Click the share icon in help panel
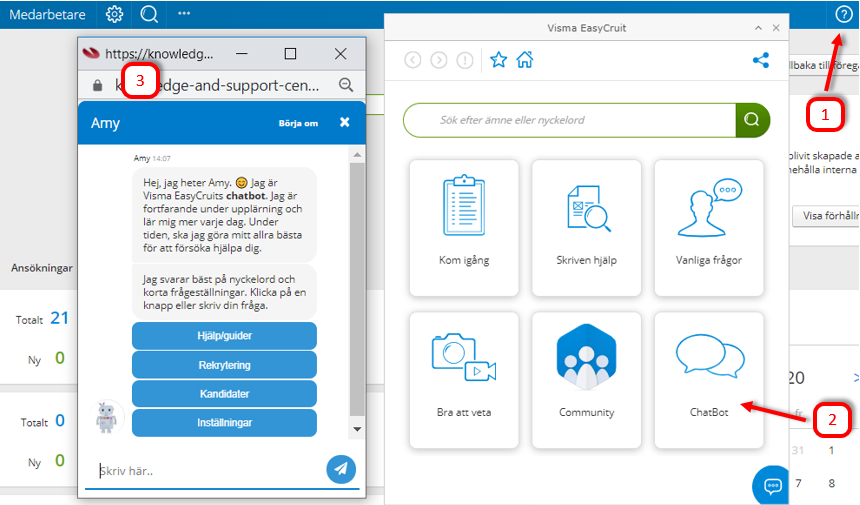 [761, 60]
